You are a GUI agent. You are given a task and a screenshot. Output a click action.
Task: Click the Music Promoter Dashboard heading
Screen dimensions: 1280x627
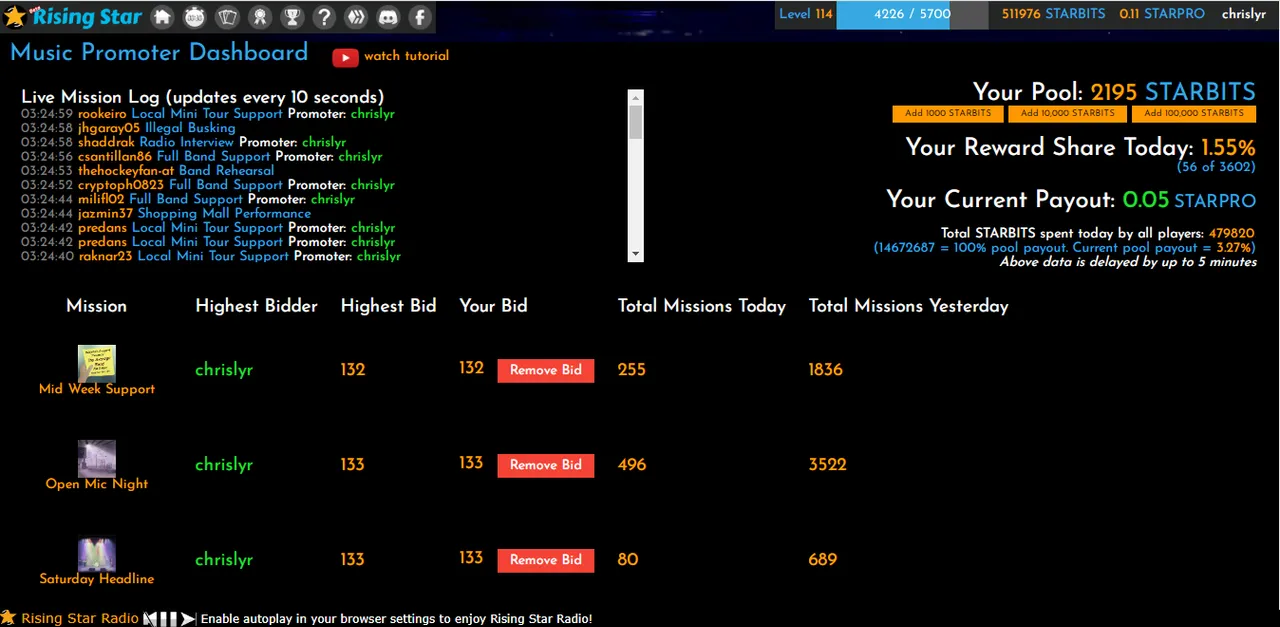coord(159,53)
